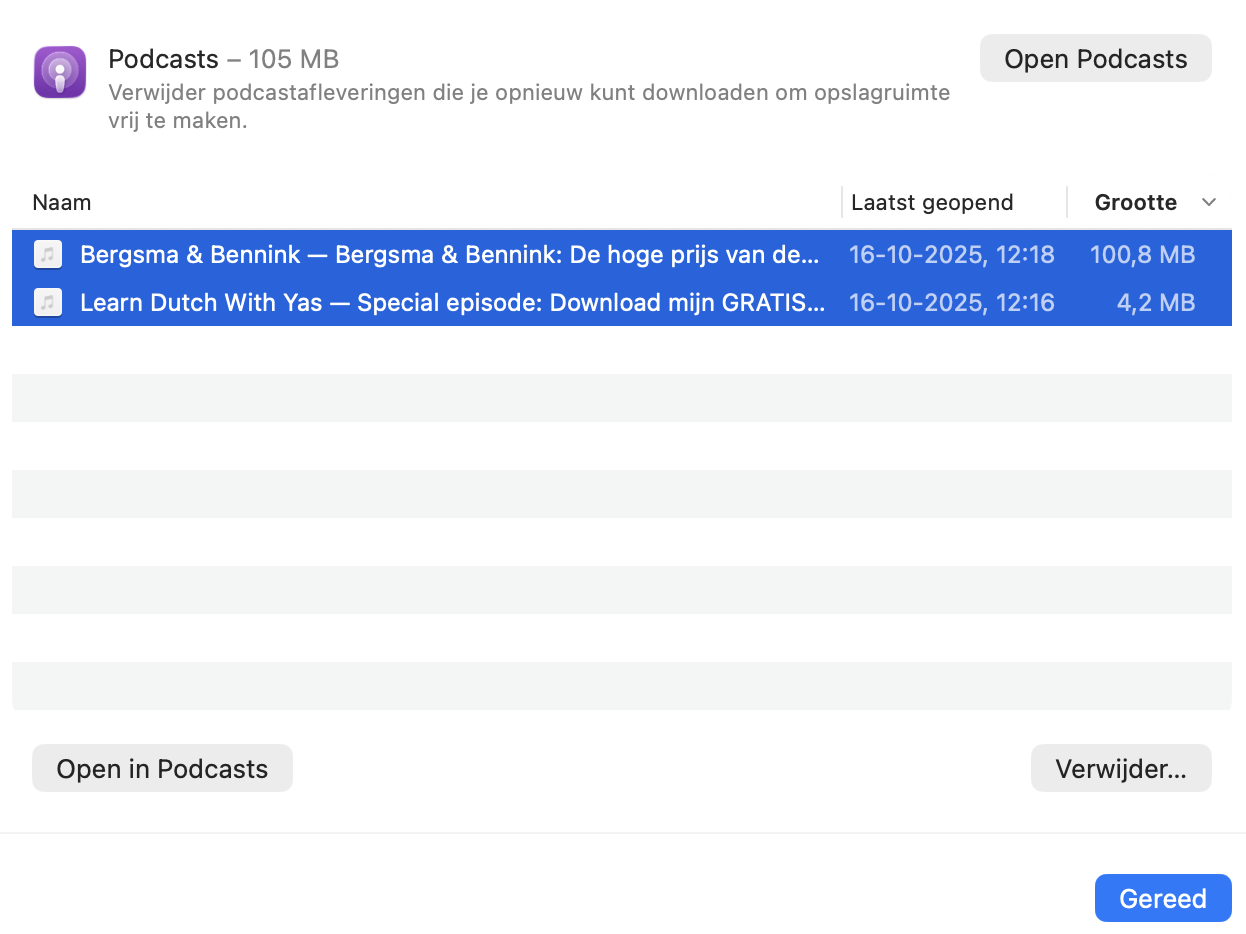Click the description text starting with Verwijder podcastafleveringen
This screenshot has width=1246, height=934.
pyautogui.click(x=528, y=107)
